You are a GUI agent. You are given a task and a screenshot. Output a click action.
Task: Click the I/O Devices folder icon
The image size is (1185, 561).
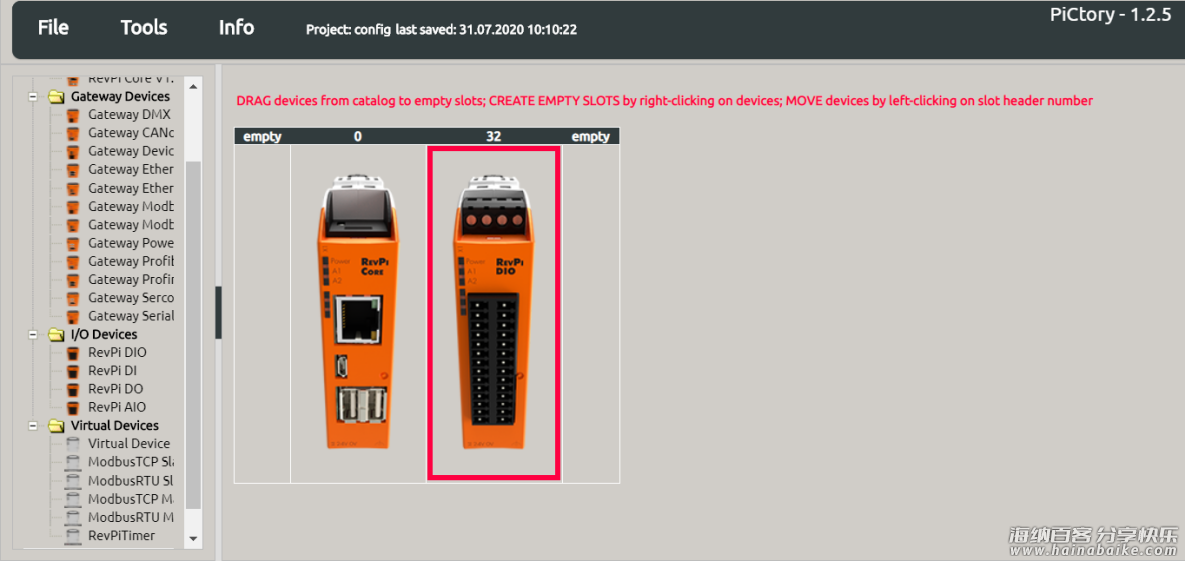57,334
